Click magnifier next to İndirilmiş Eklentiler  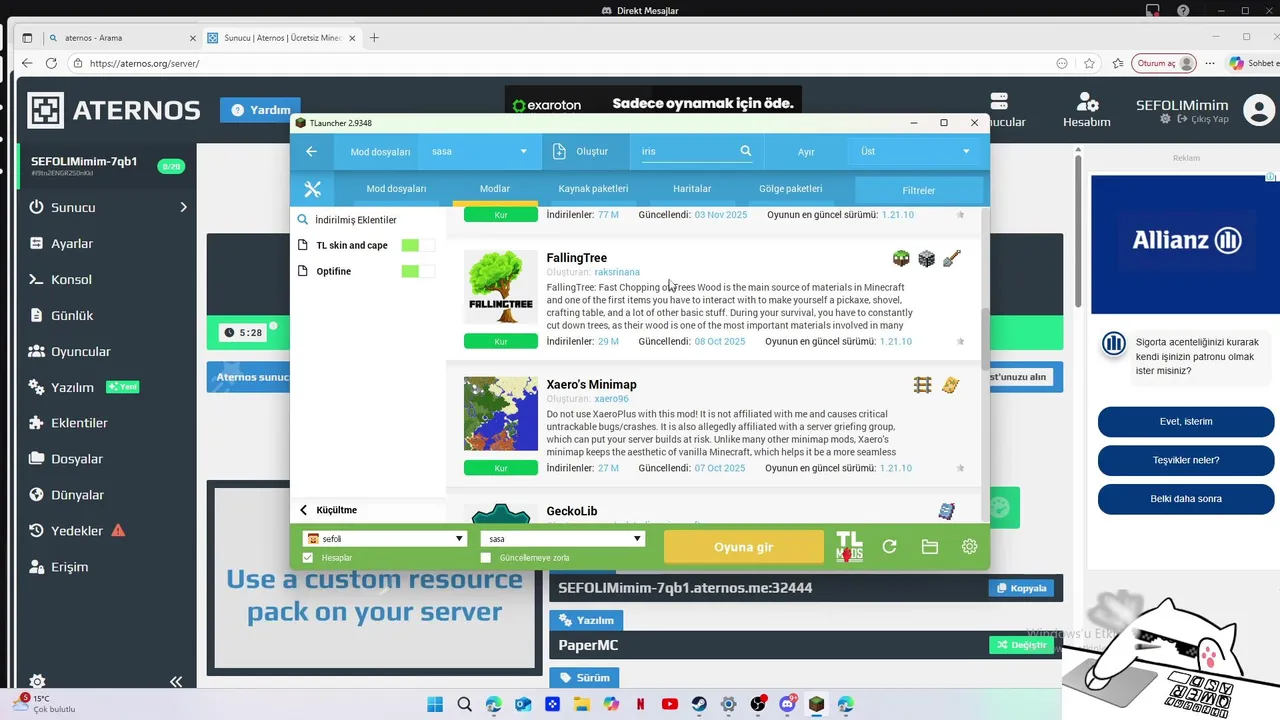(x=302, y=220)
